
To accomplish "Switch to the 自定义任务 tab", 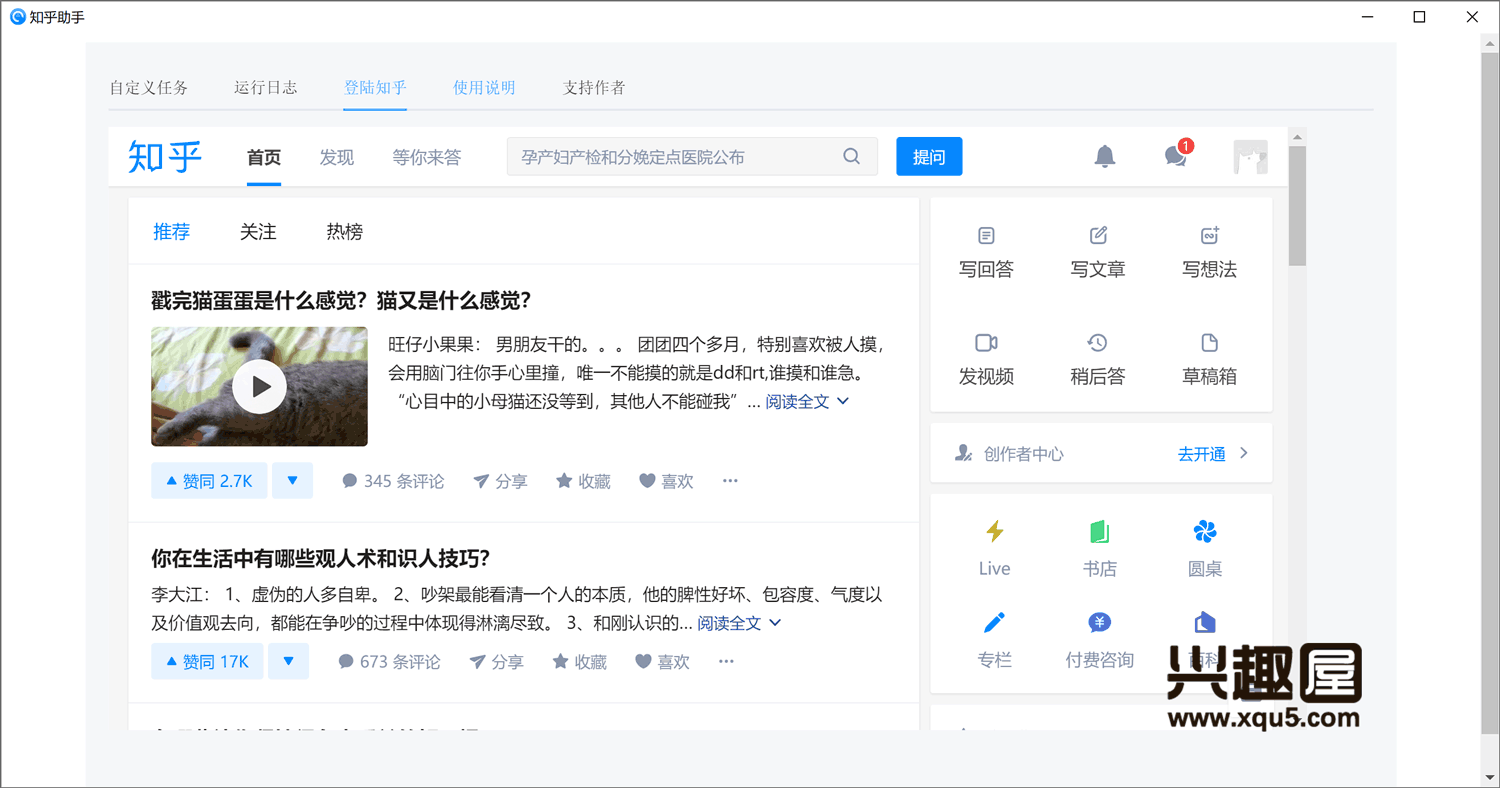I will click(149, 87).
